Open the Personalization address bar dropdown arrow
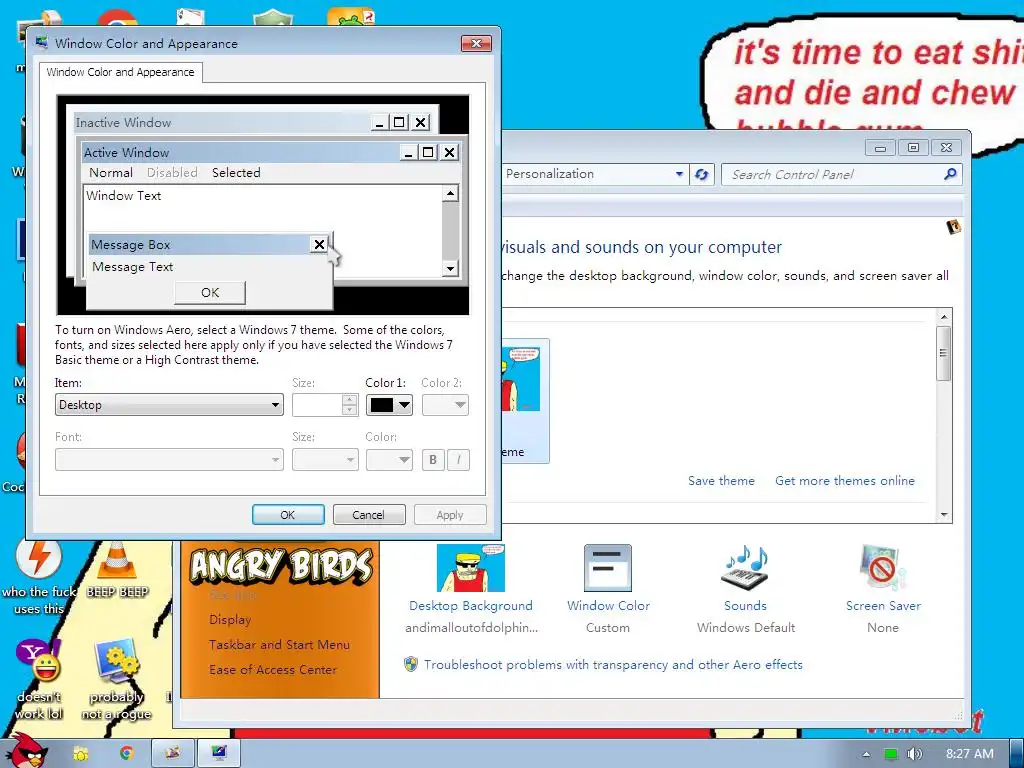1024x768 pixels. (x=679, y=174)
